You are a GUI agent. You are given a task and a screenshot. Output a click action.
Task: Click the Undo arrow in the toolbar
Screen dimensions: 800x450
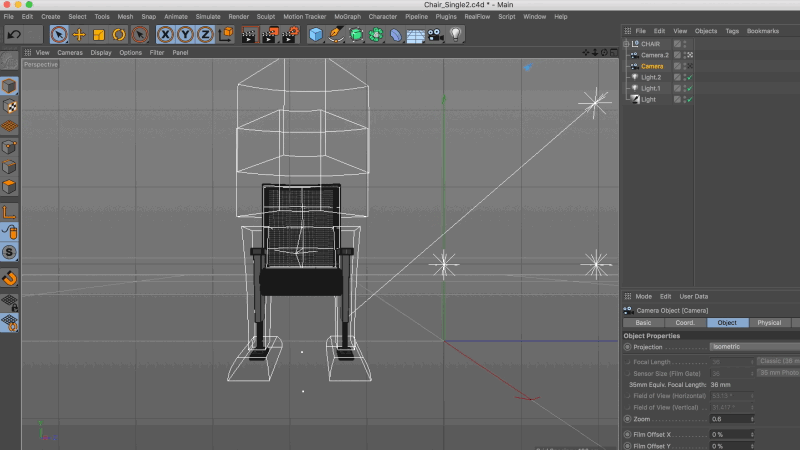15,34
